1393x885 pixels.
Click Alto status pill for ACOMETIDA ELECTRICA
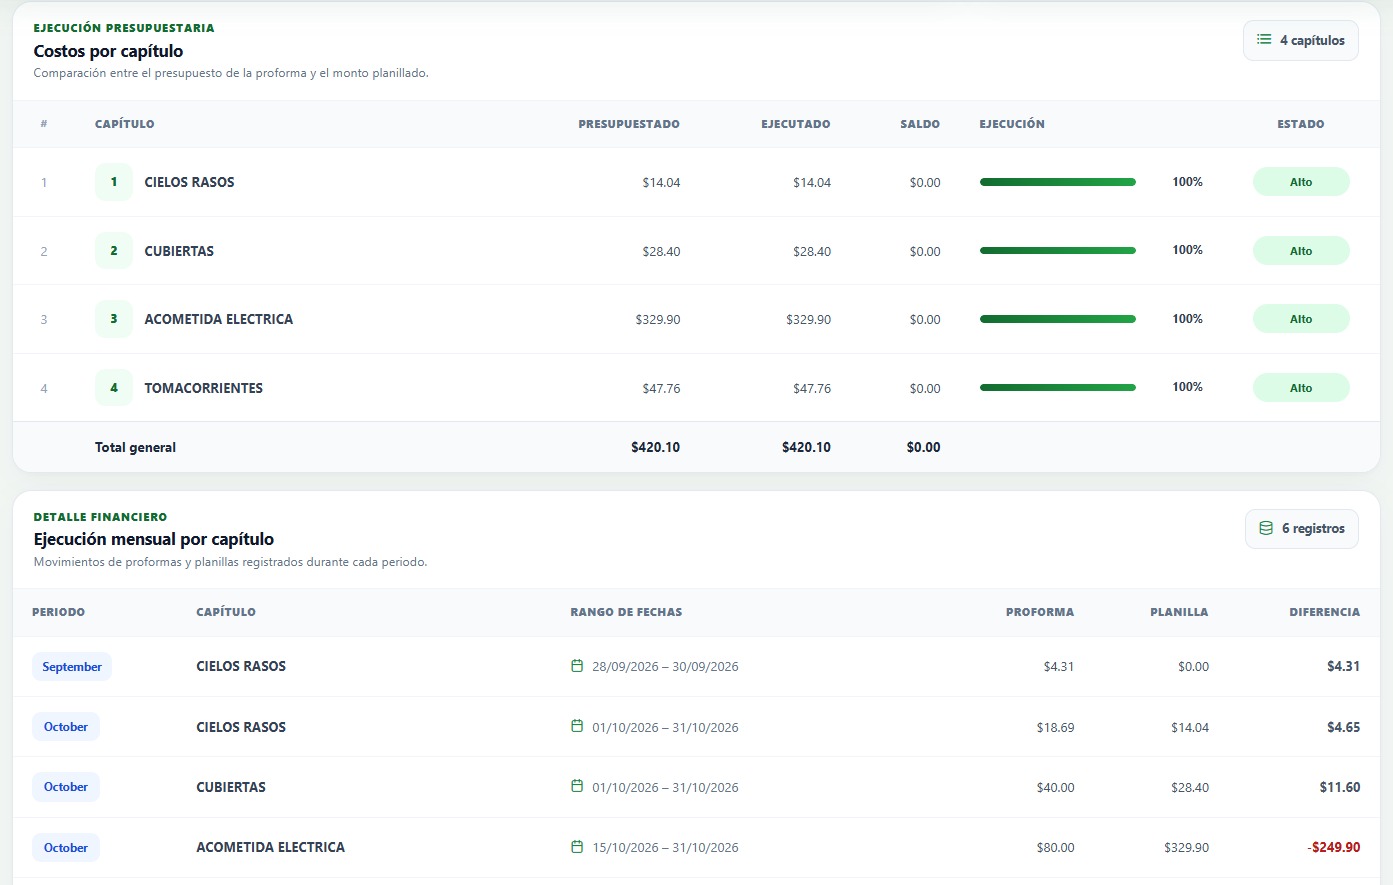click(x=1301, y=319)
